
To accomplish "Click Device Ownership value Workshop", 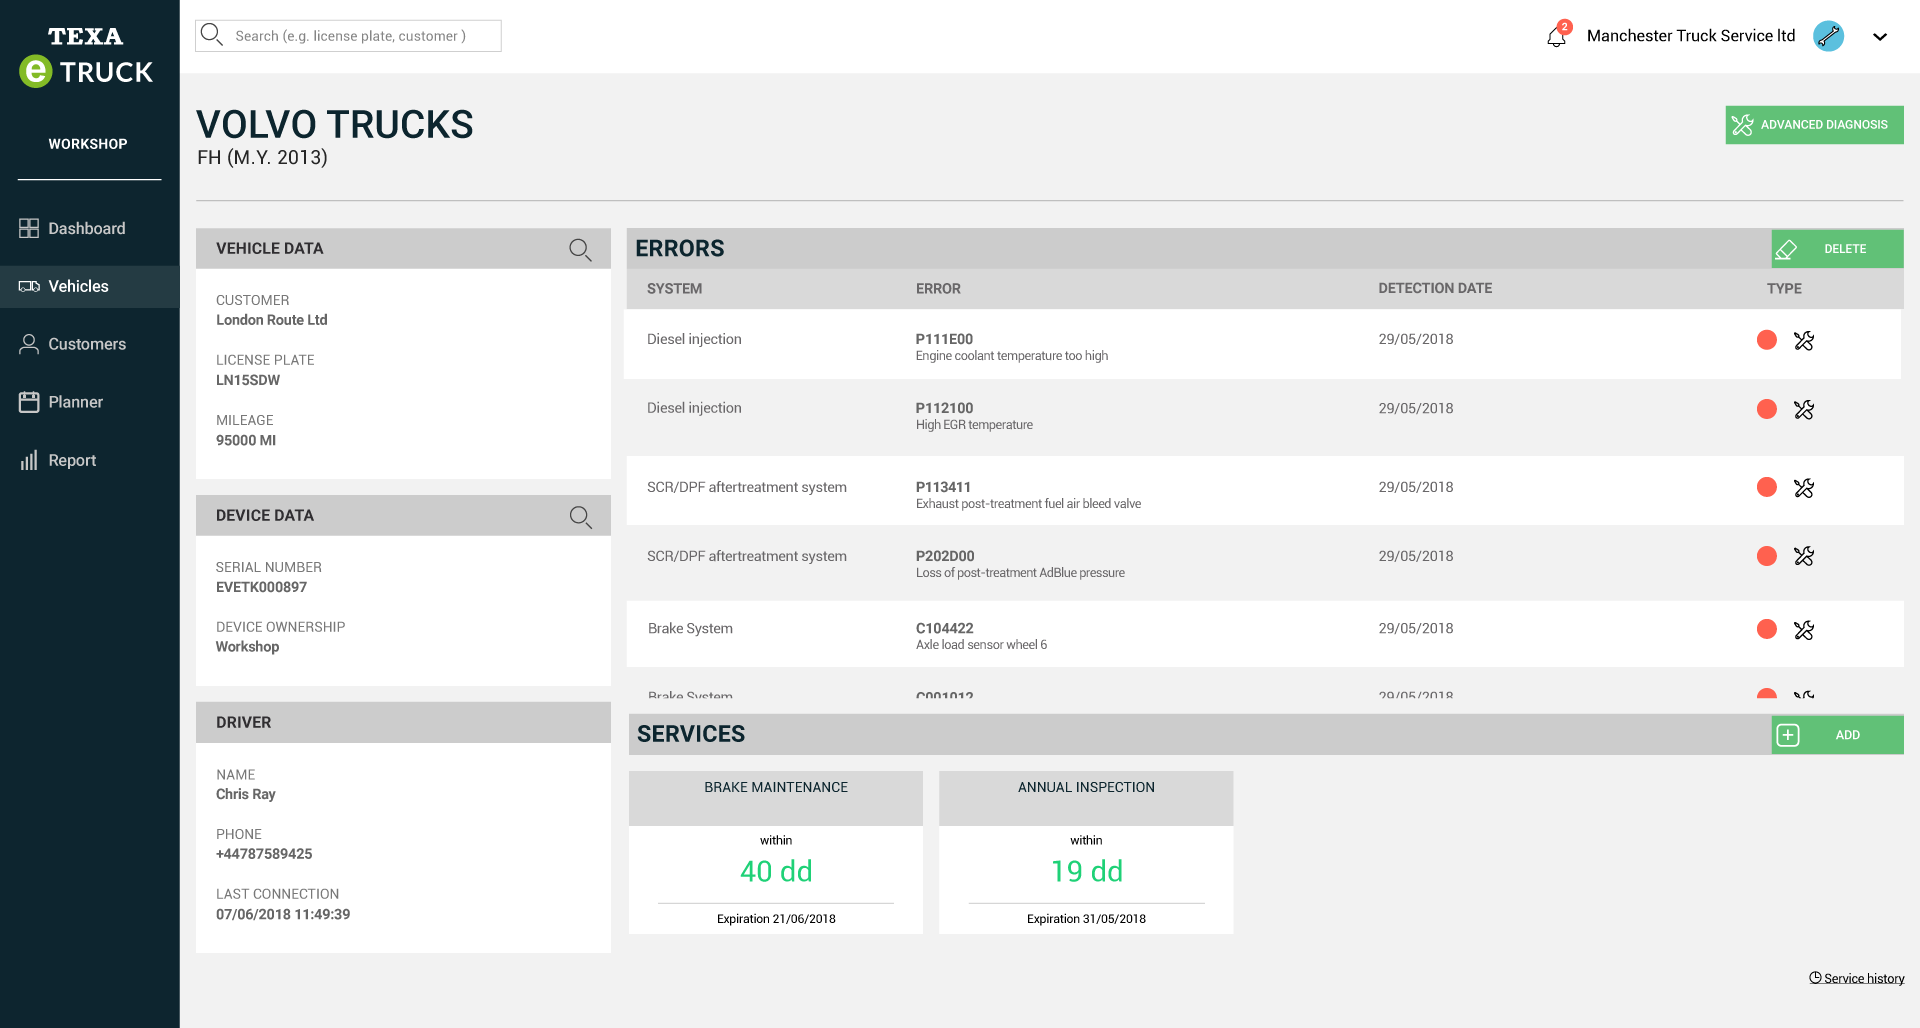I will (x=248, y=647).
